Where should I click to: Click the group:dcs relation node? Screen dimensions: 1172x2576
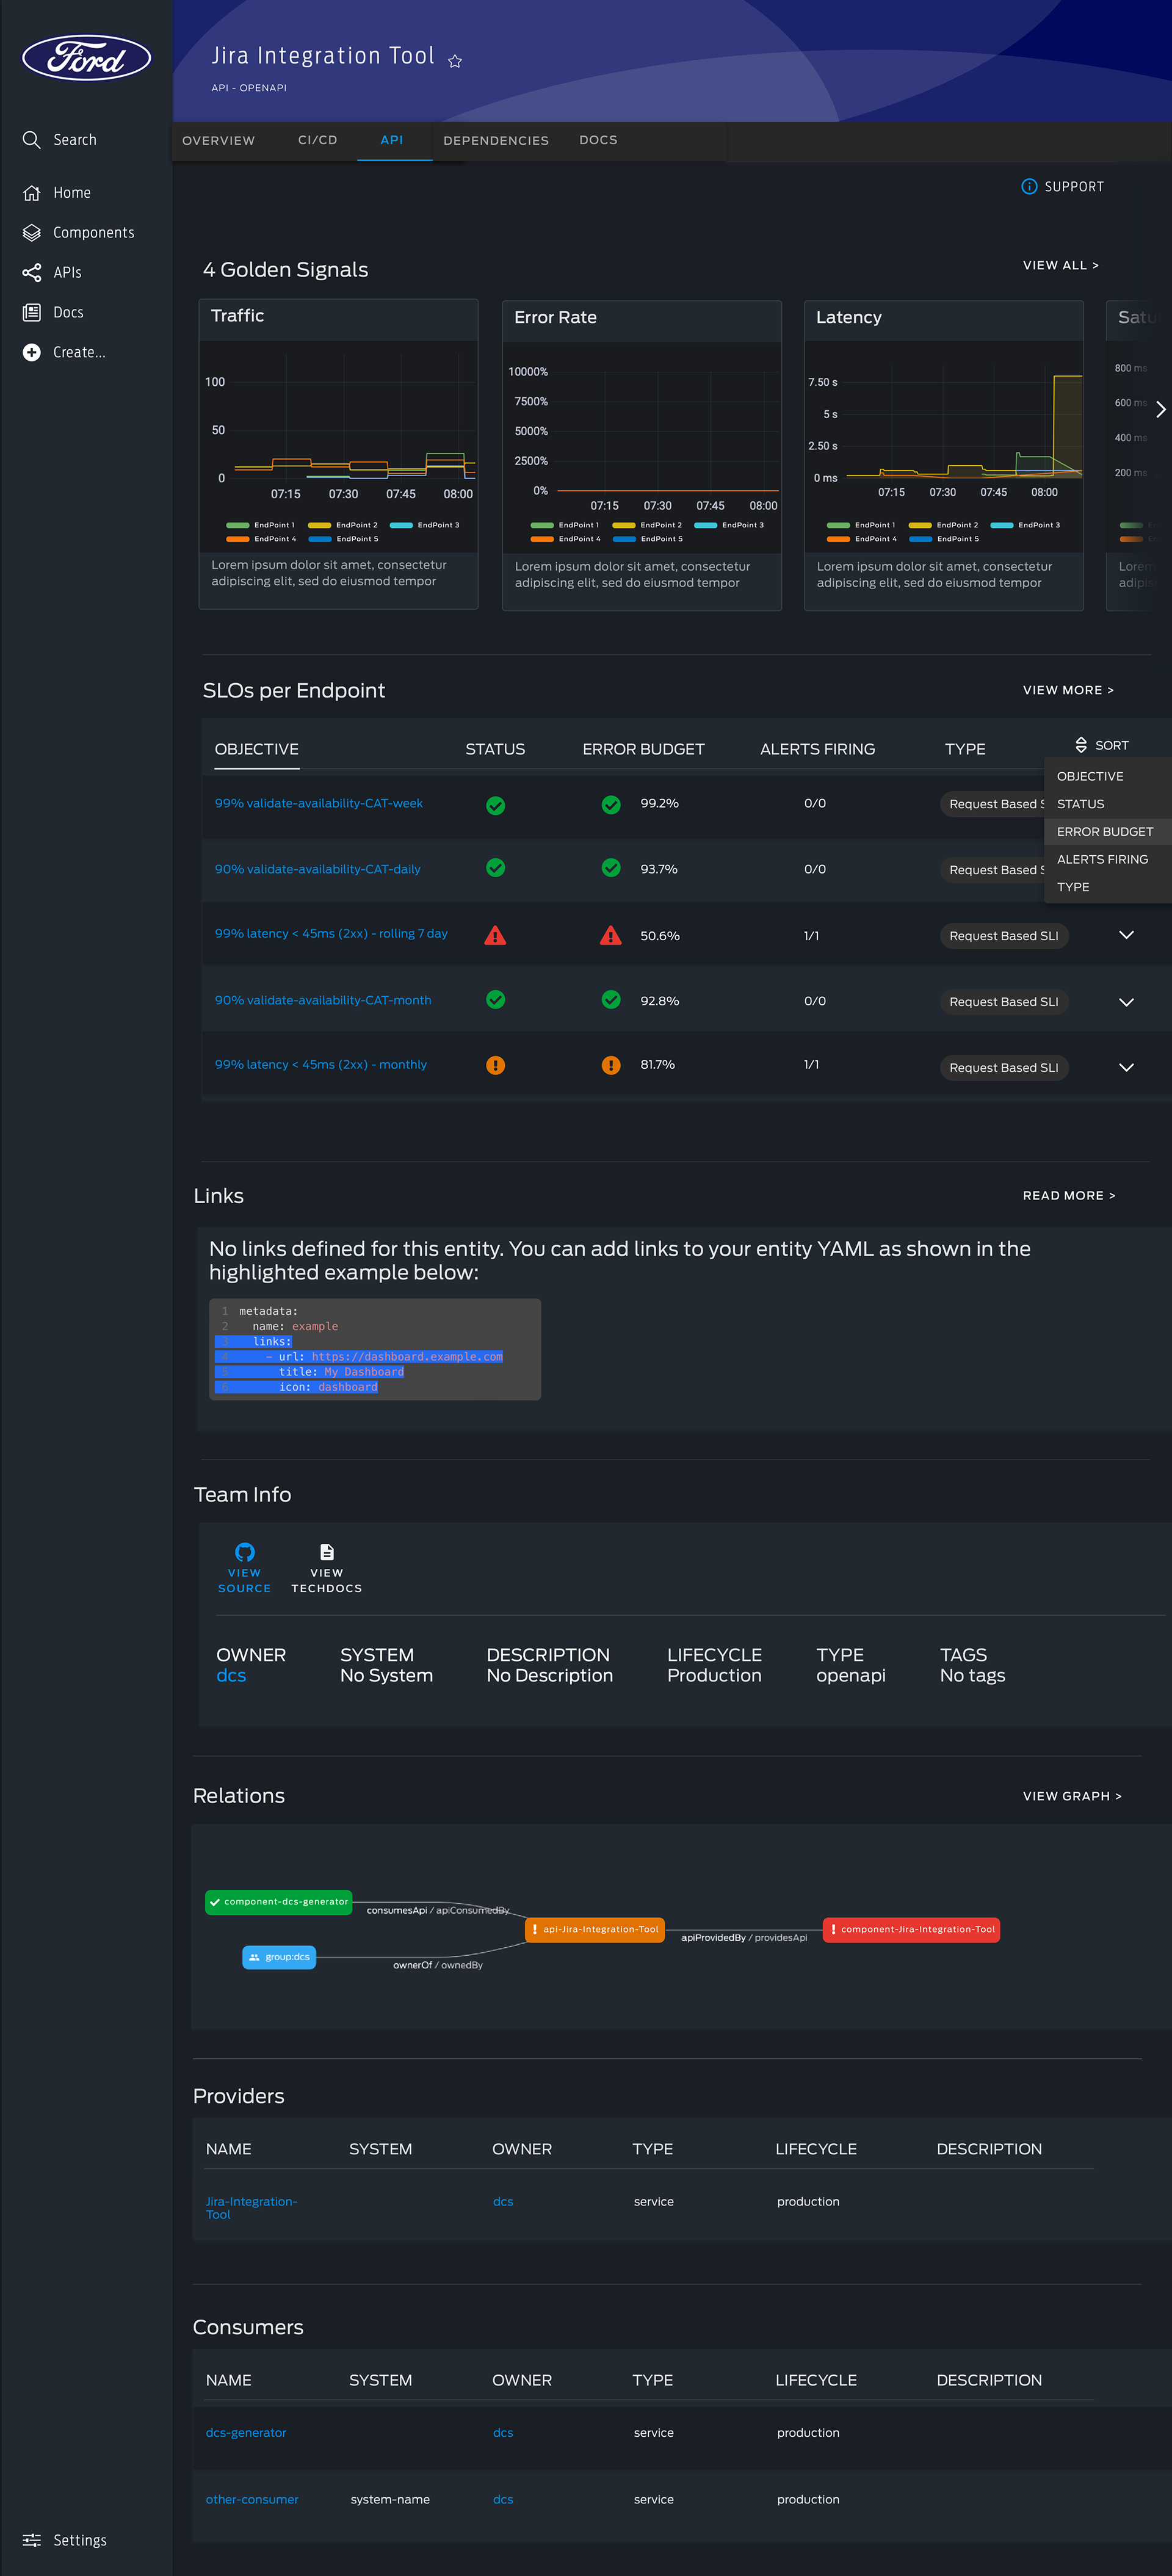tap(279, 1957)
